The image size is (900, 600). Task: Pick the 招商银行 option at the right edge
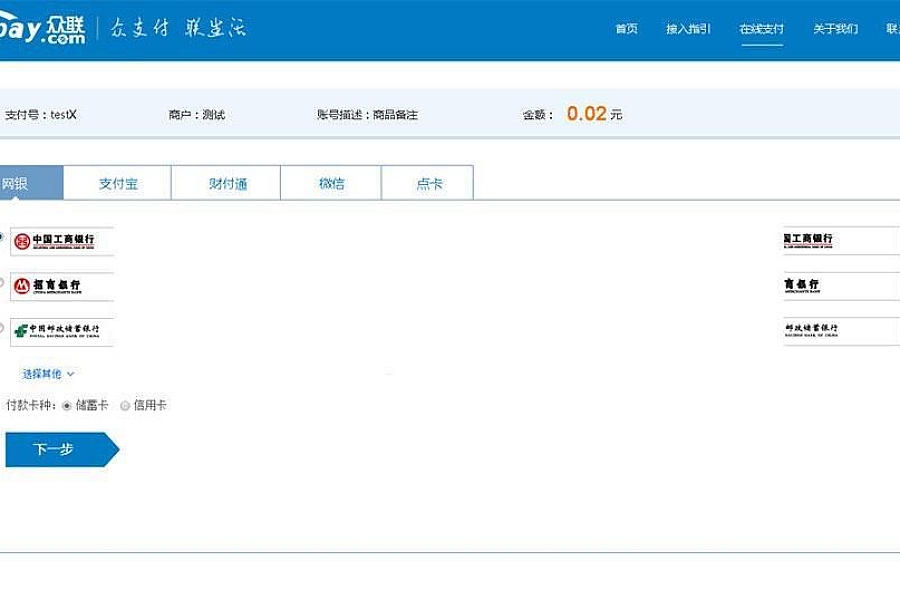click(841, 285)
